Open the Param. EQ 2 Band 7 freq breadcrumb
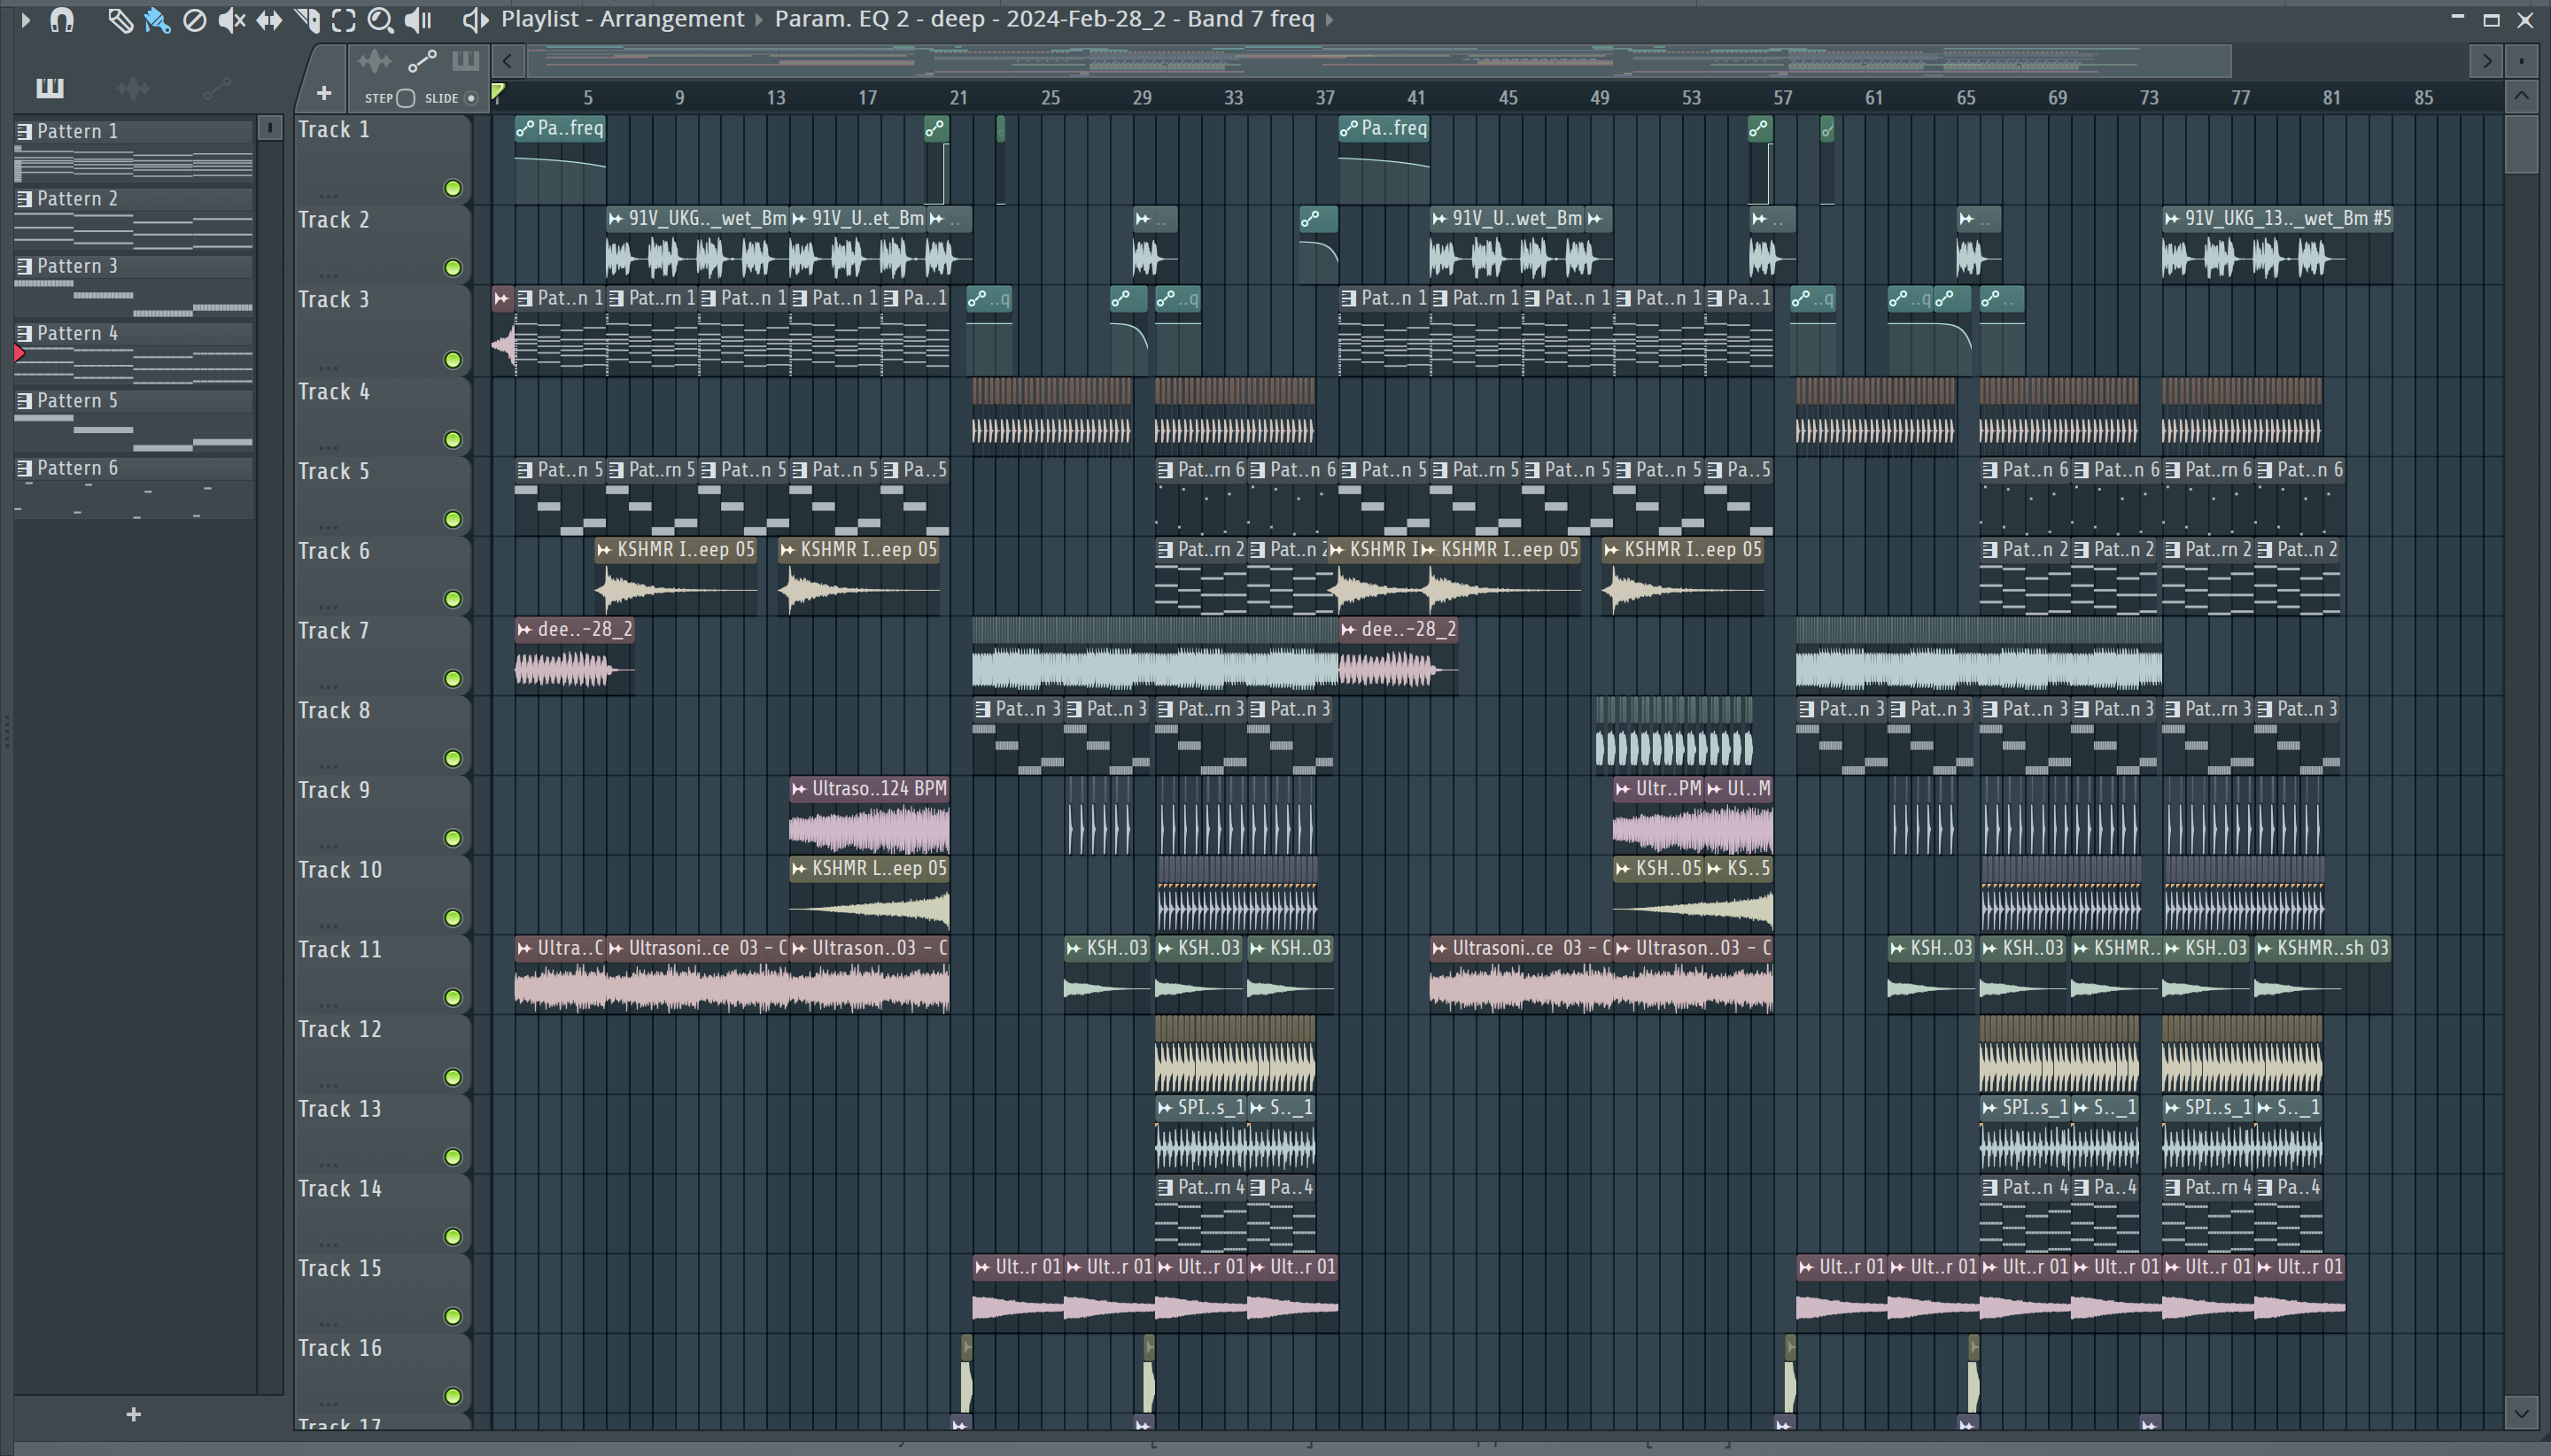The height and width of the screenshot is (1456, 2551). (x=1044, y=19)
